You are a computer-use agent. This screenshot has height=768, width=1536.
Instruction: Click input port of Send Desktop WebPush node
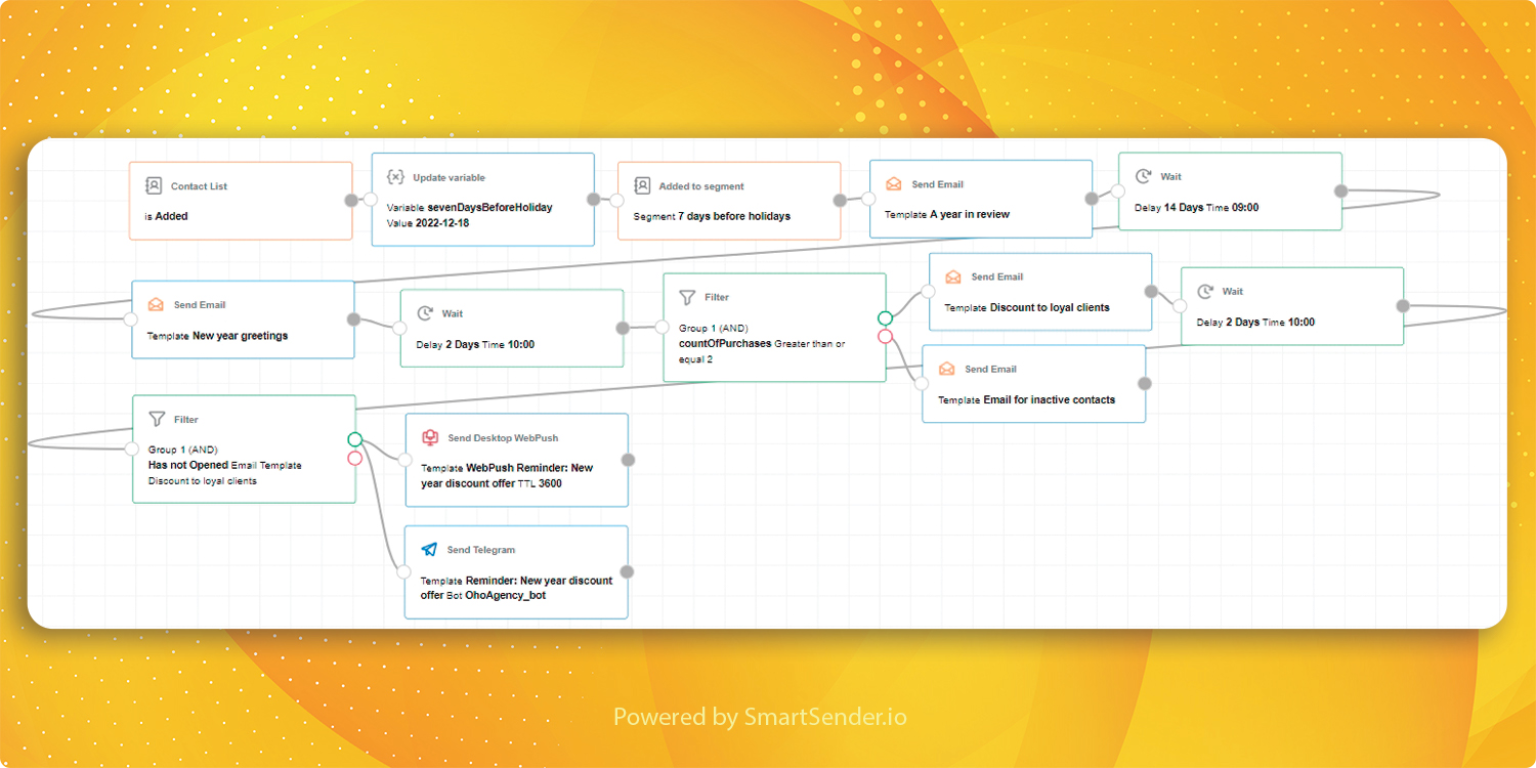click(x=404, y=460)
